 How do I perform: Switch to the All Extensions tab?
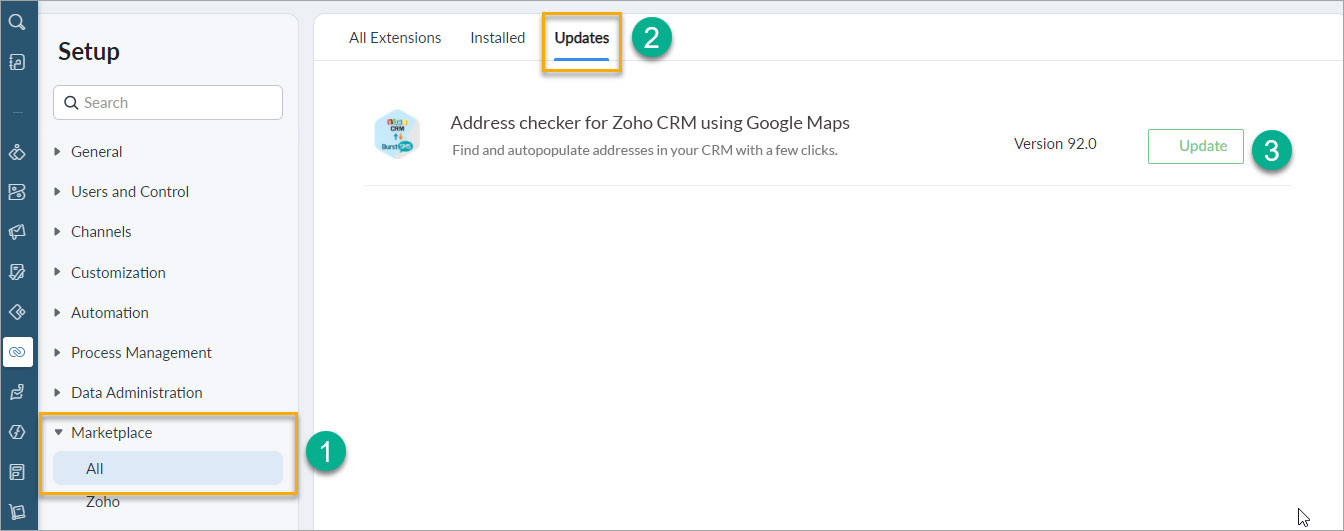coord(395,38)
